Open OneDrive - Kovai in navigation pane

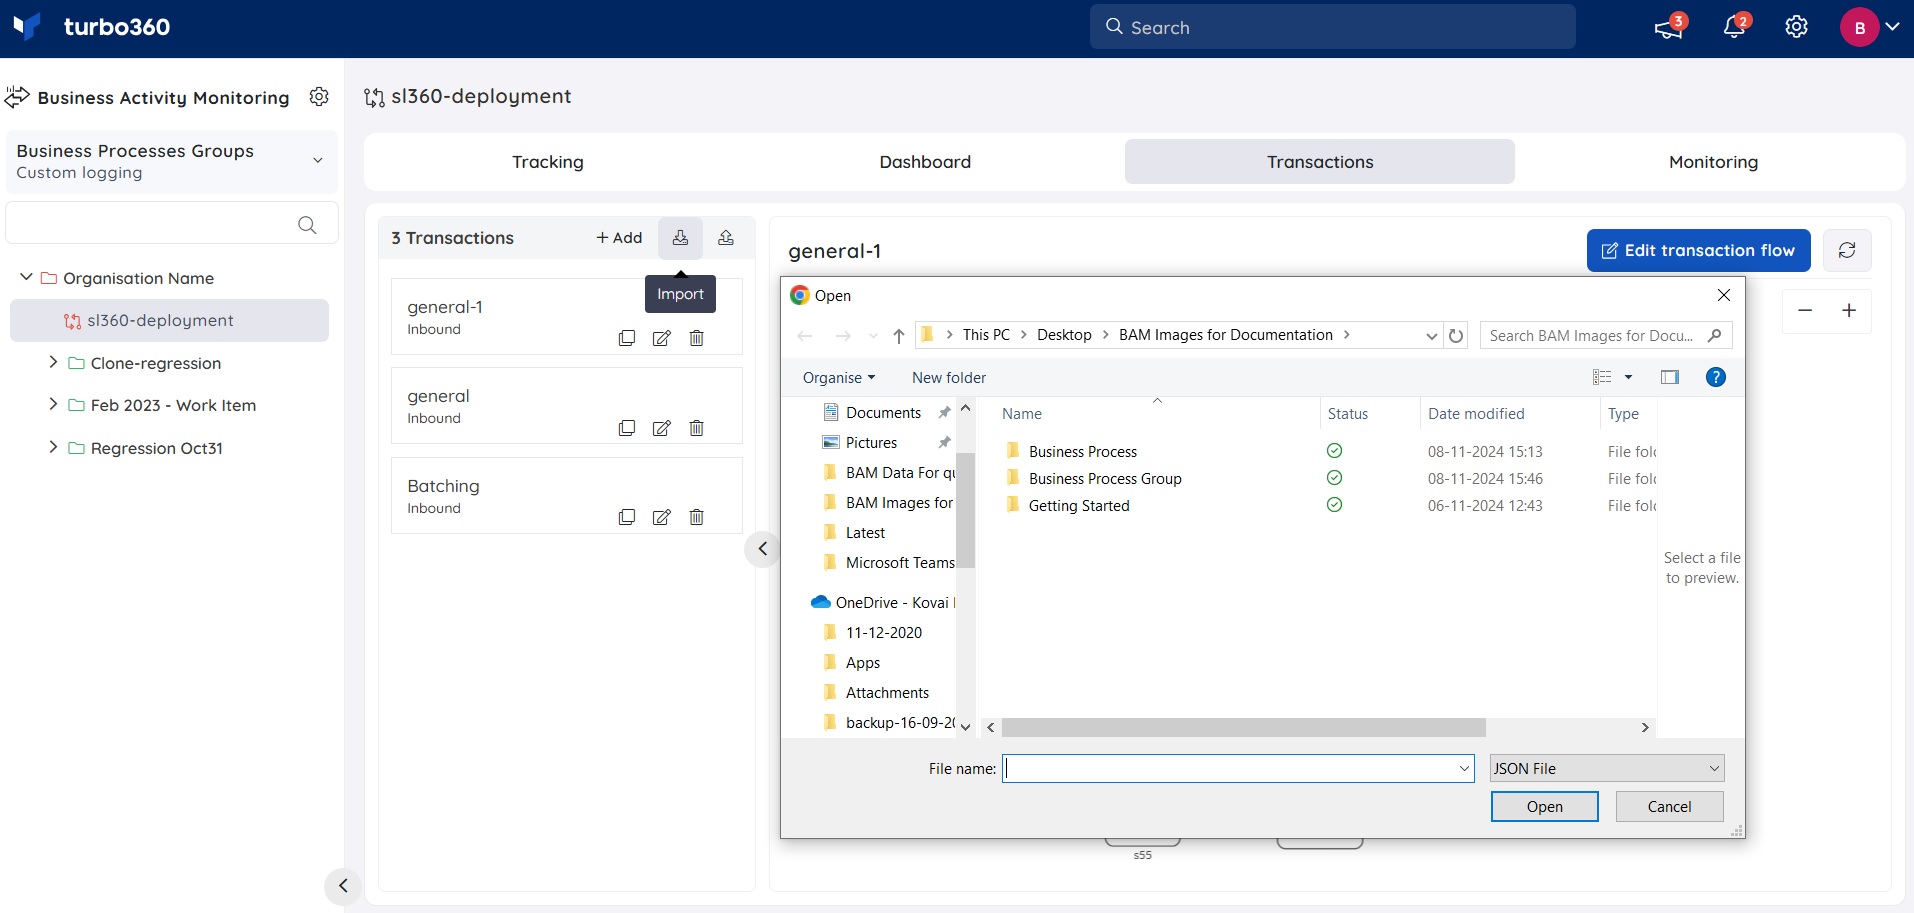click(883, 602)
